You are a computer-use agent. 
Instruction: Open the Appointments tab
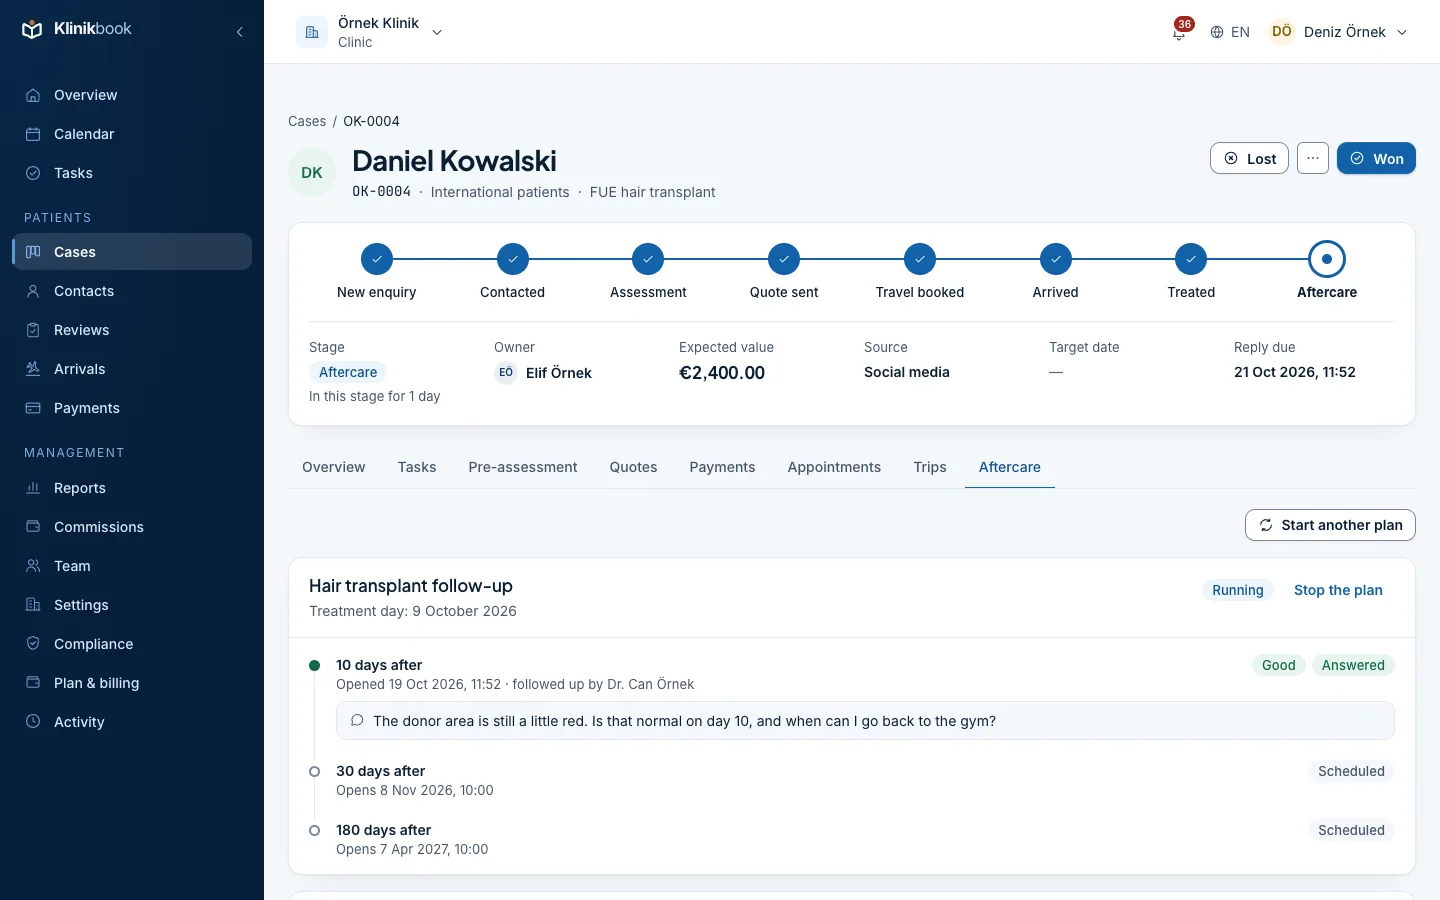tap(834, 467)
